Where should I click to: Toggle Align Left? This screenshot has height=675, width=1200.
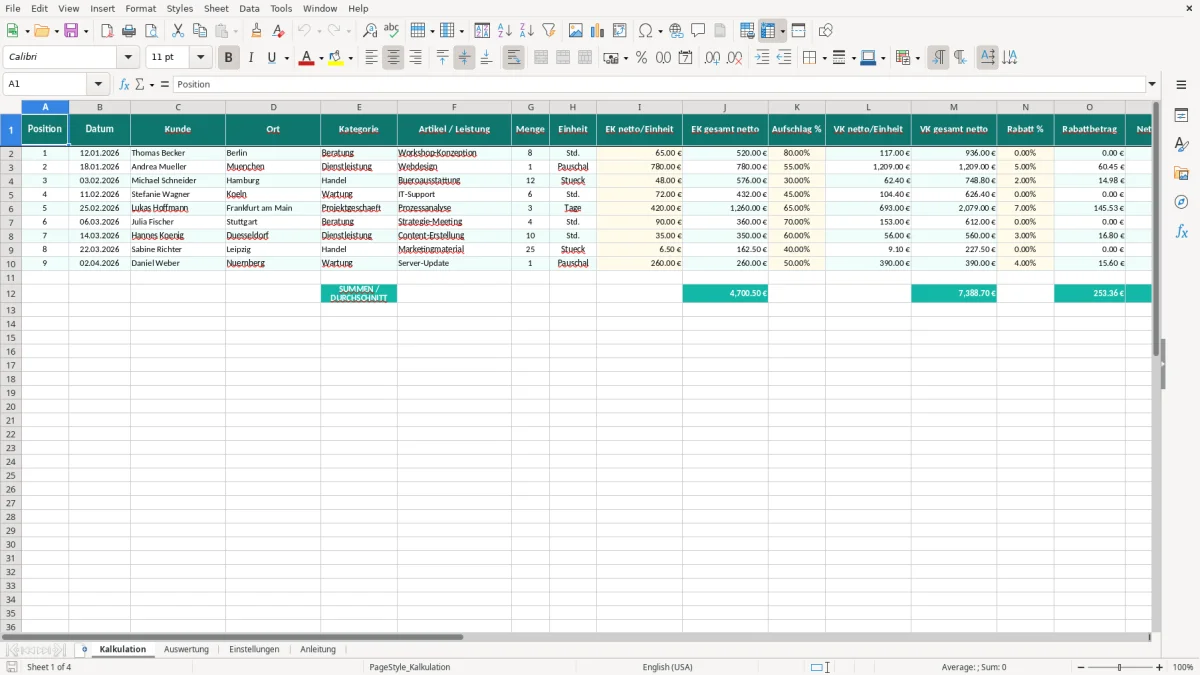click(x=371, y=58)
